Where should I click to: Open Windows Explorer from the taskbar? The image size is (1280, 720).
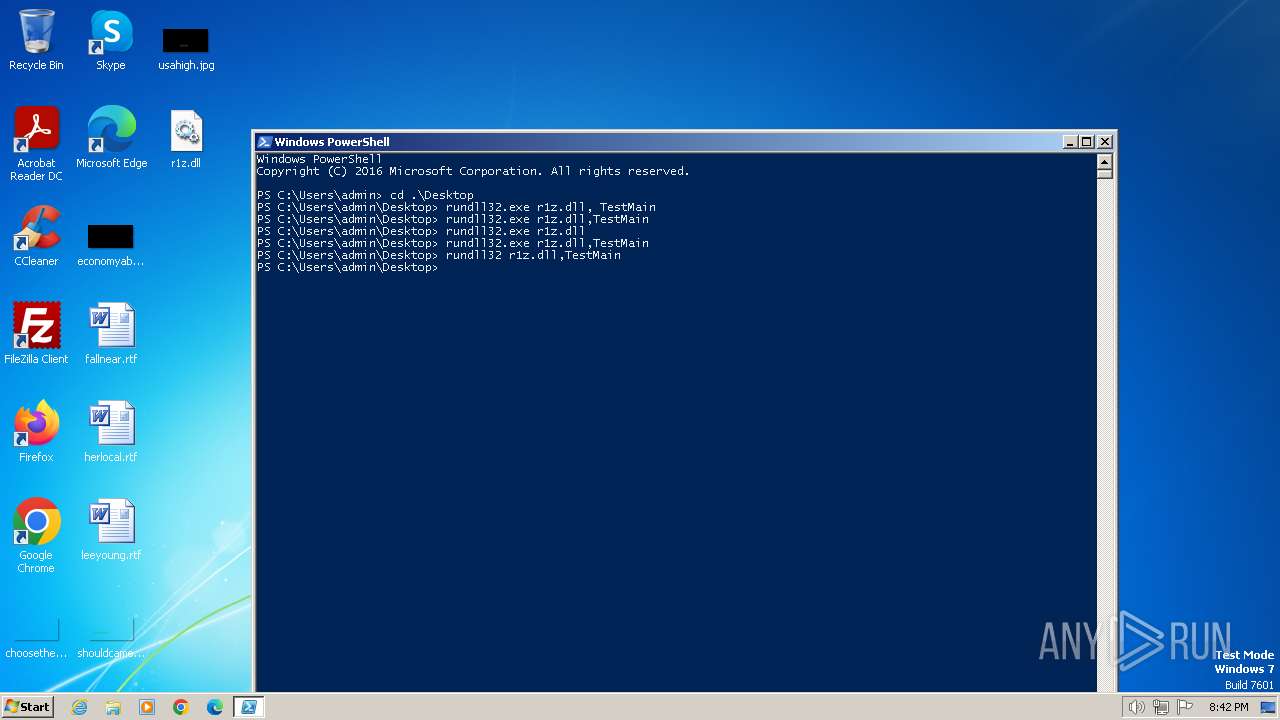point(113,707)
